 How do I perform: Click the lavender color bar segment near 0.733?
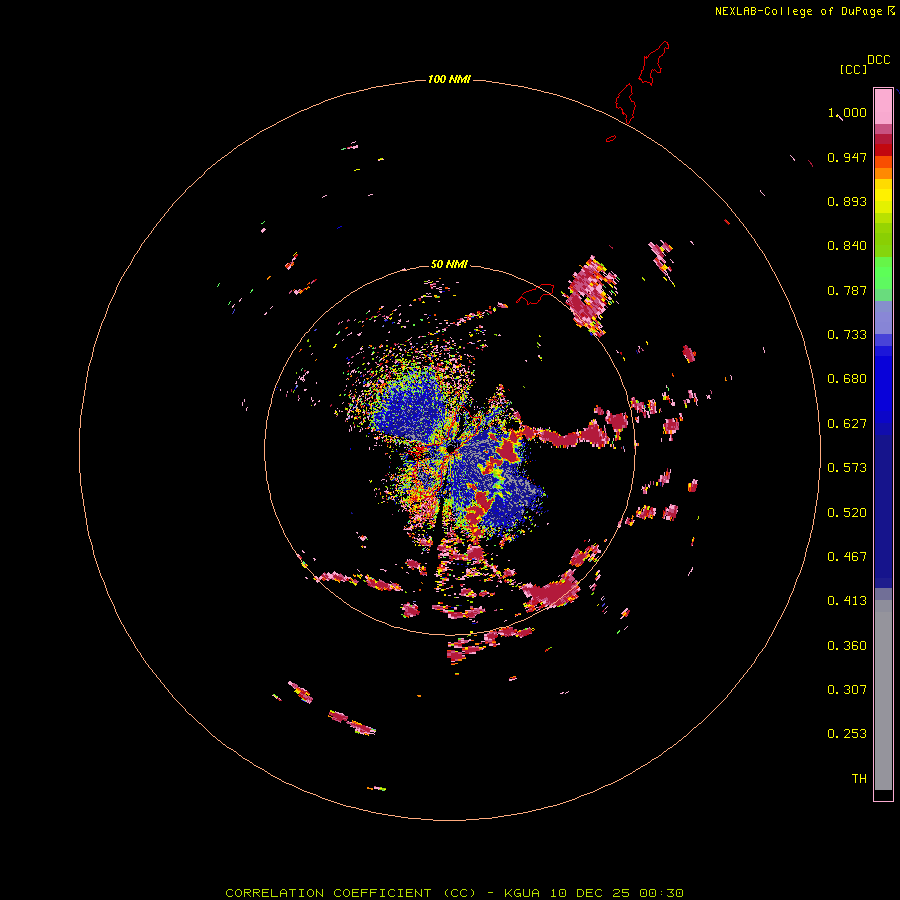click(883, 317)
